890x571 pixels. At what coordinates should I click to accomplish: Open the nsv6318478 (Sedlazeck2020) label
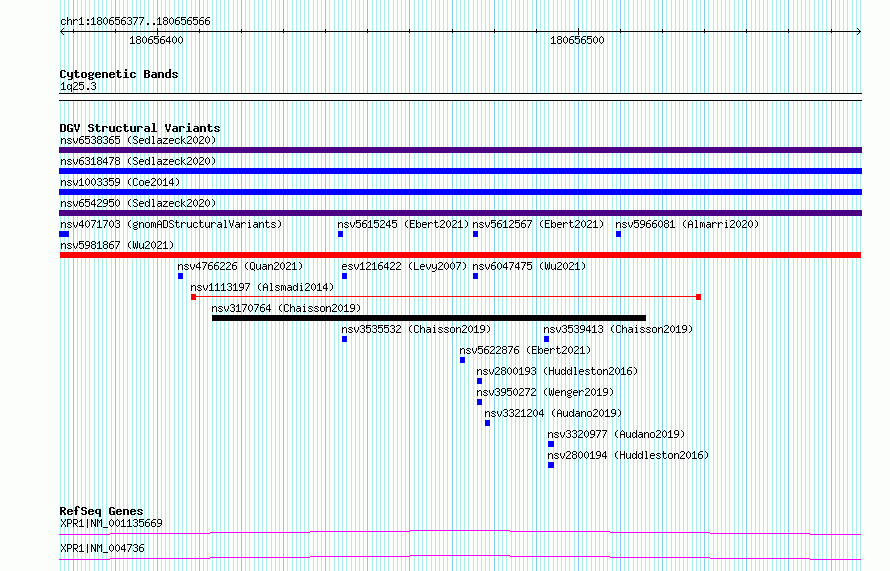click(x=138, y=161)
